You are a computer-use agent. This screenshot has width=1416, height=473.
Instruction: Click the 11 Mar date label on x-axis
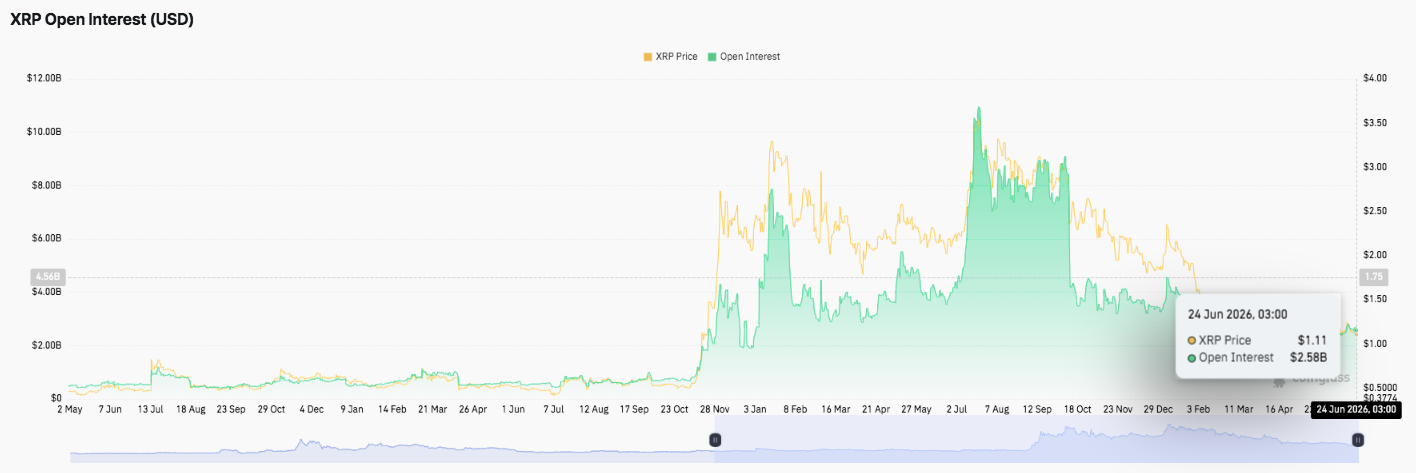click(x=1238, y=409)
